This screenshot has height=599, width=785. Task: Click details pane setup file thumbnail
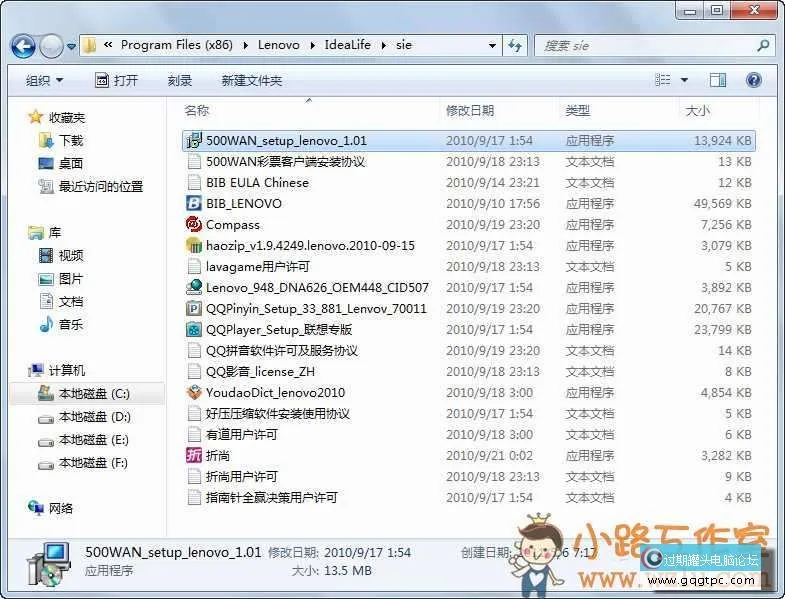tap(48, 564)
